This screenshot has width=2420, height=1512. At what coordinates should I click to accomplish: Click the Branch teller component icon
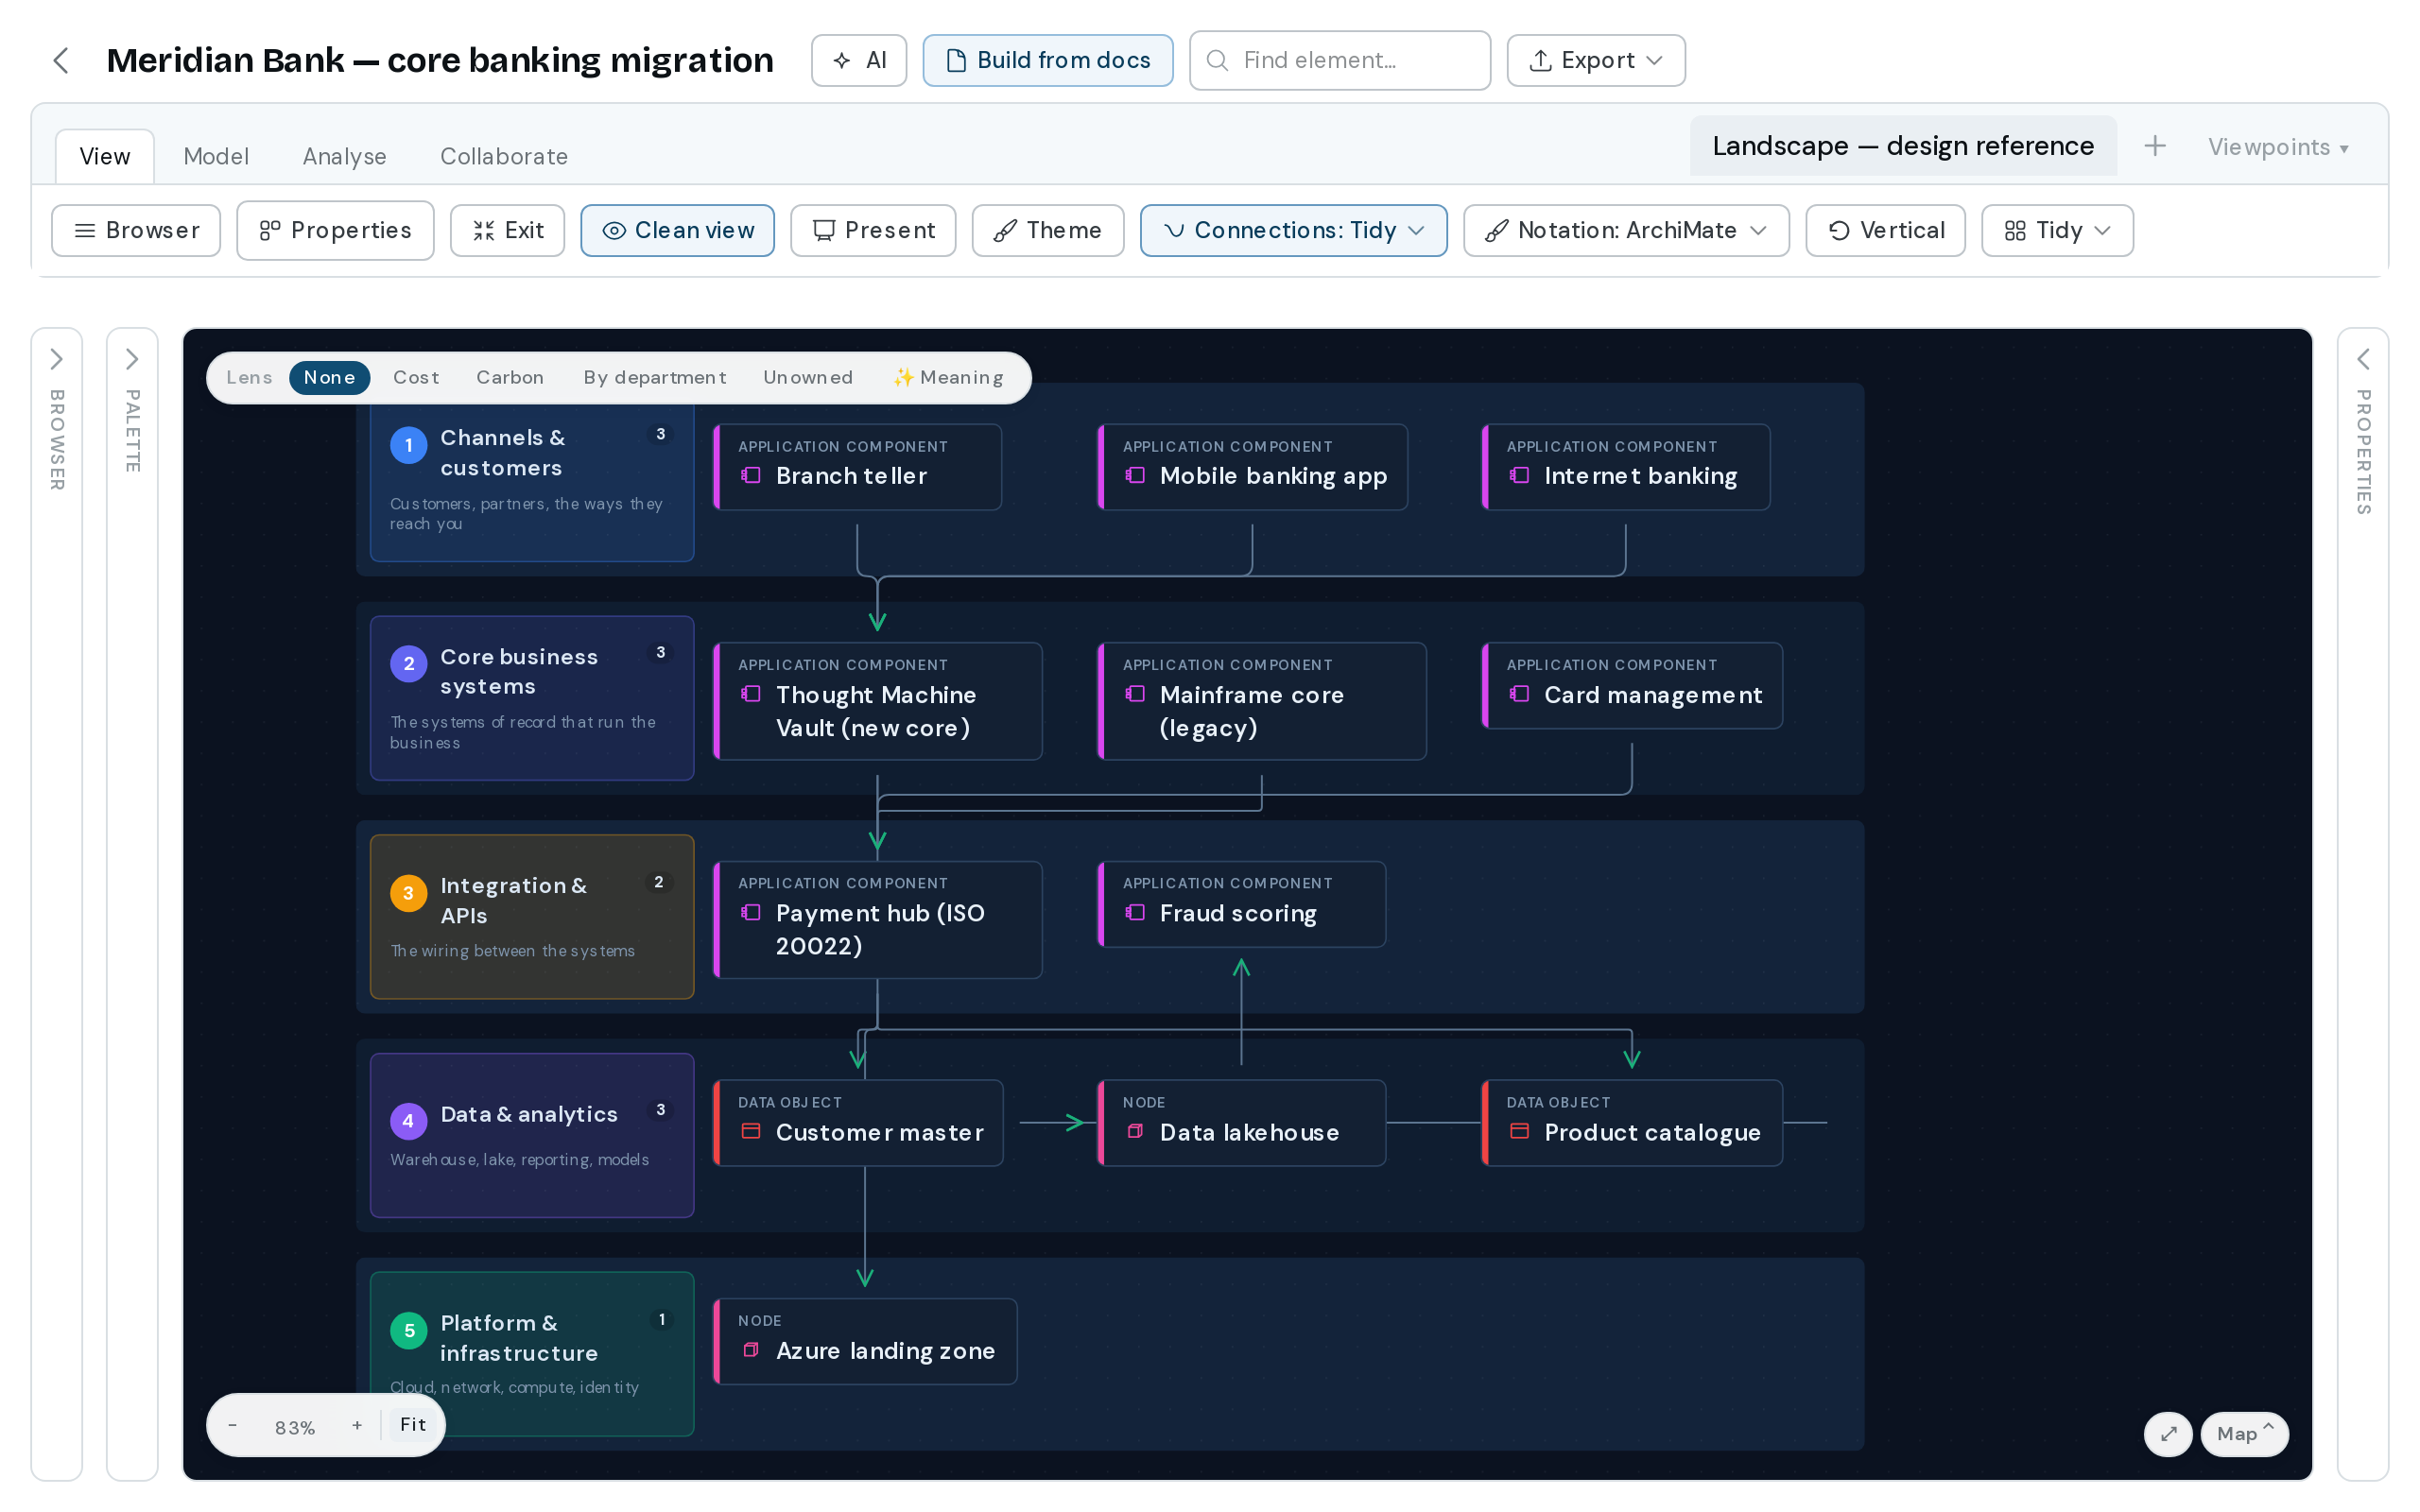click(x=751, y=475)
